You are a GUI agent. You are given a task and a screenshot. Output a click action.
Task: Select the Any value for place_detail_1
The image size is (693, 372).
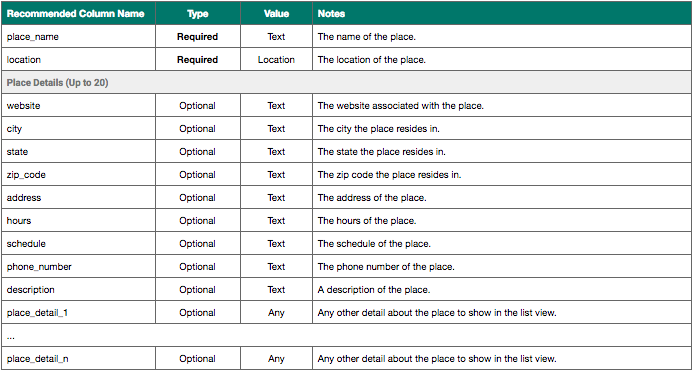276,312
